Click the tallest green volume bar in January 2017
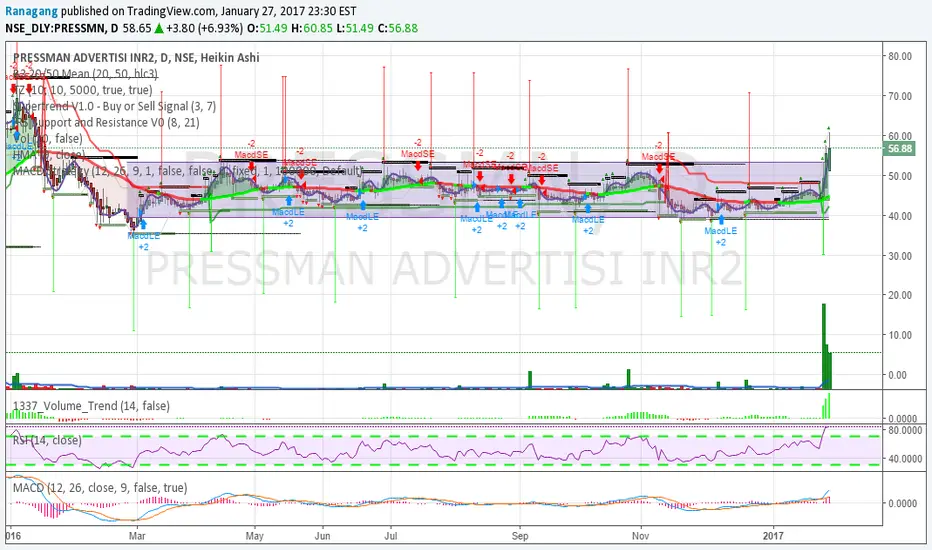The height and width of the screenshot is (550, 932). point(824,345)
